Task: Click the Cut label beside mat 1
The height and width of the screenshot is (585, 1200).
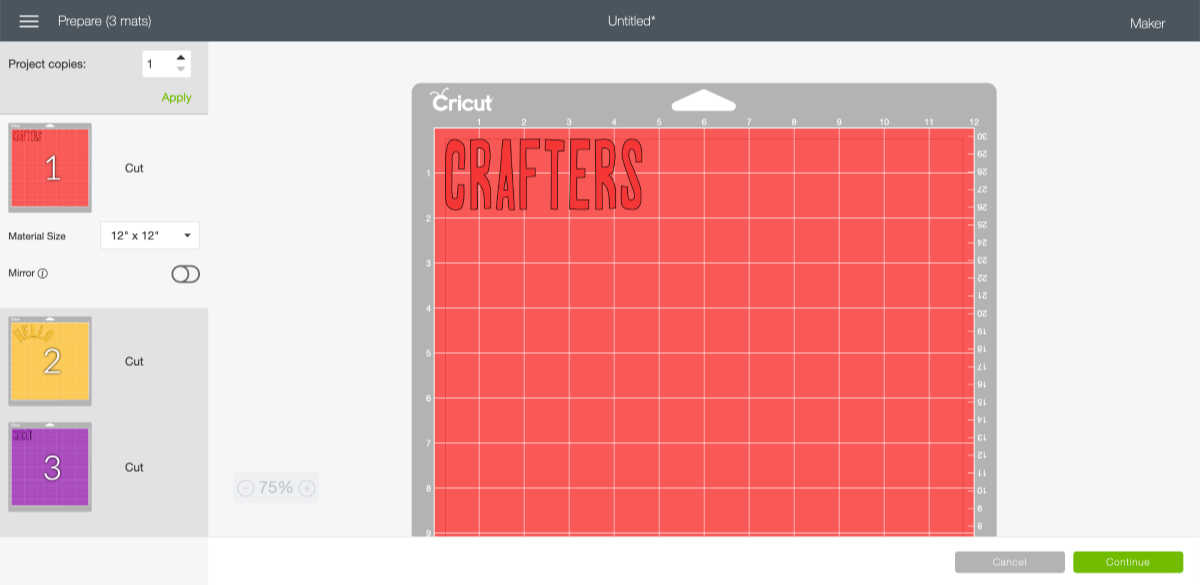Action: (134, 168)
